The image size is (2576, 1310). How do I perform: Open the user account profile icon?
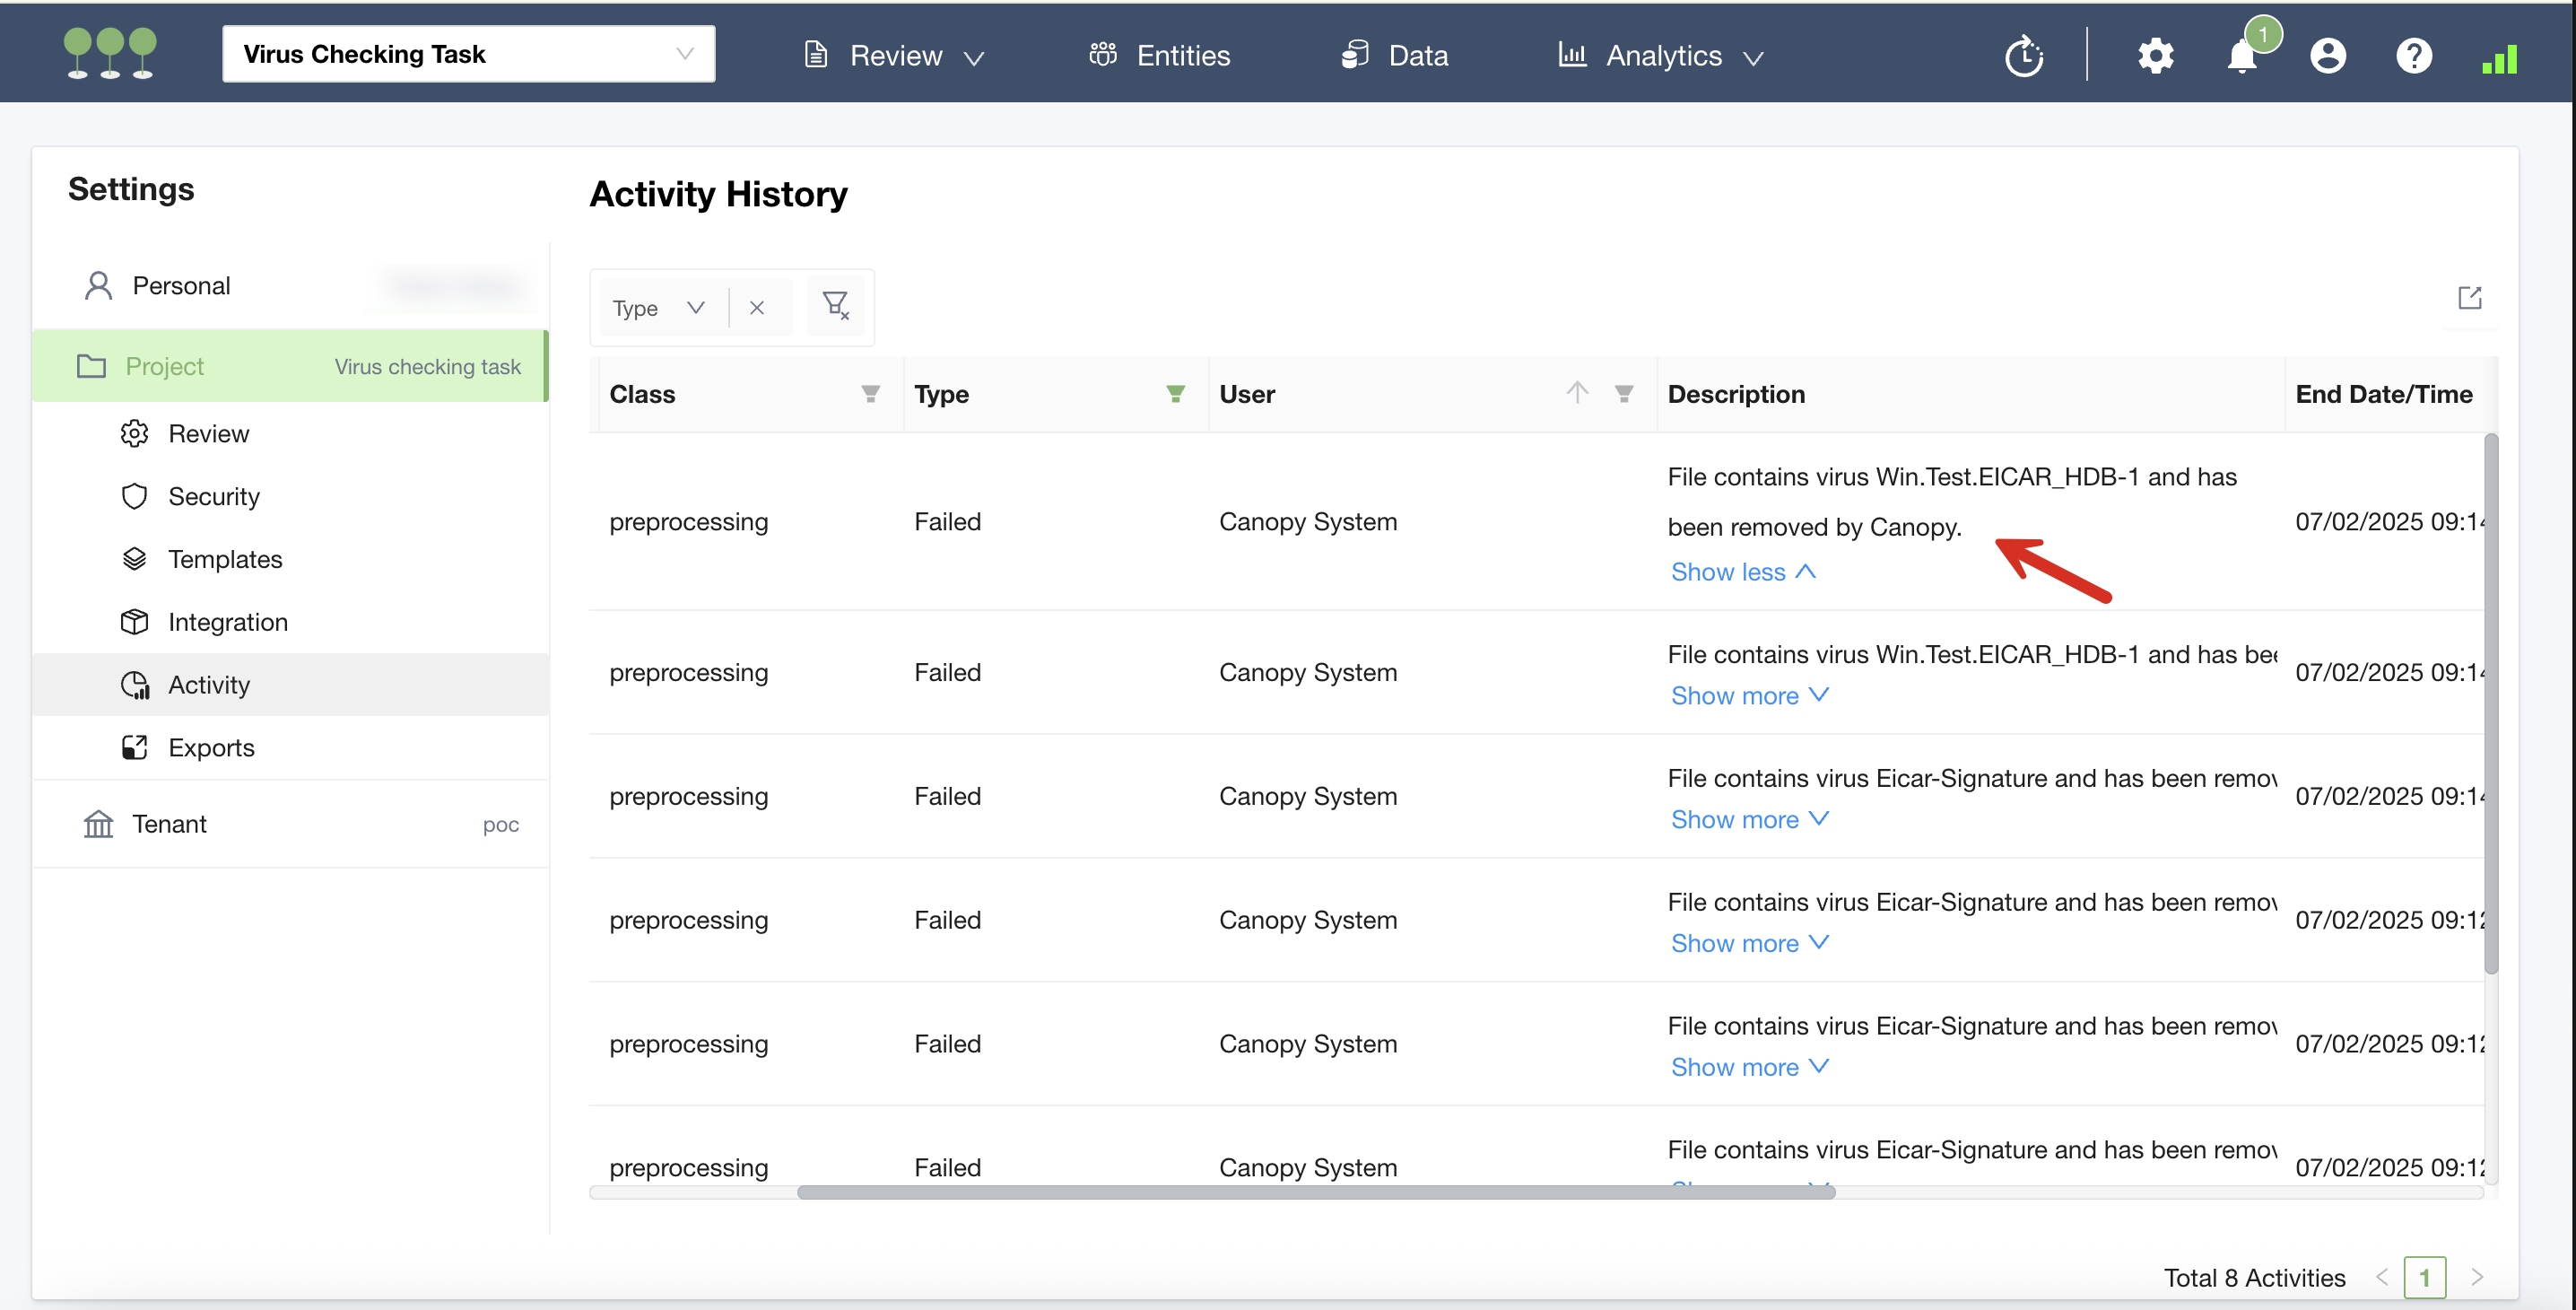click(x=2327, y=56)
